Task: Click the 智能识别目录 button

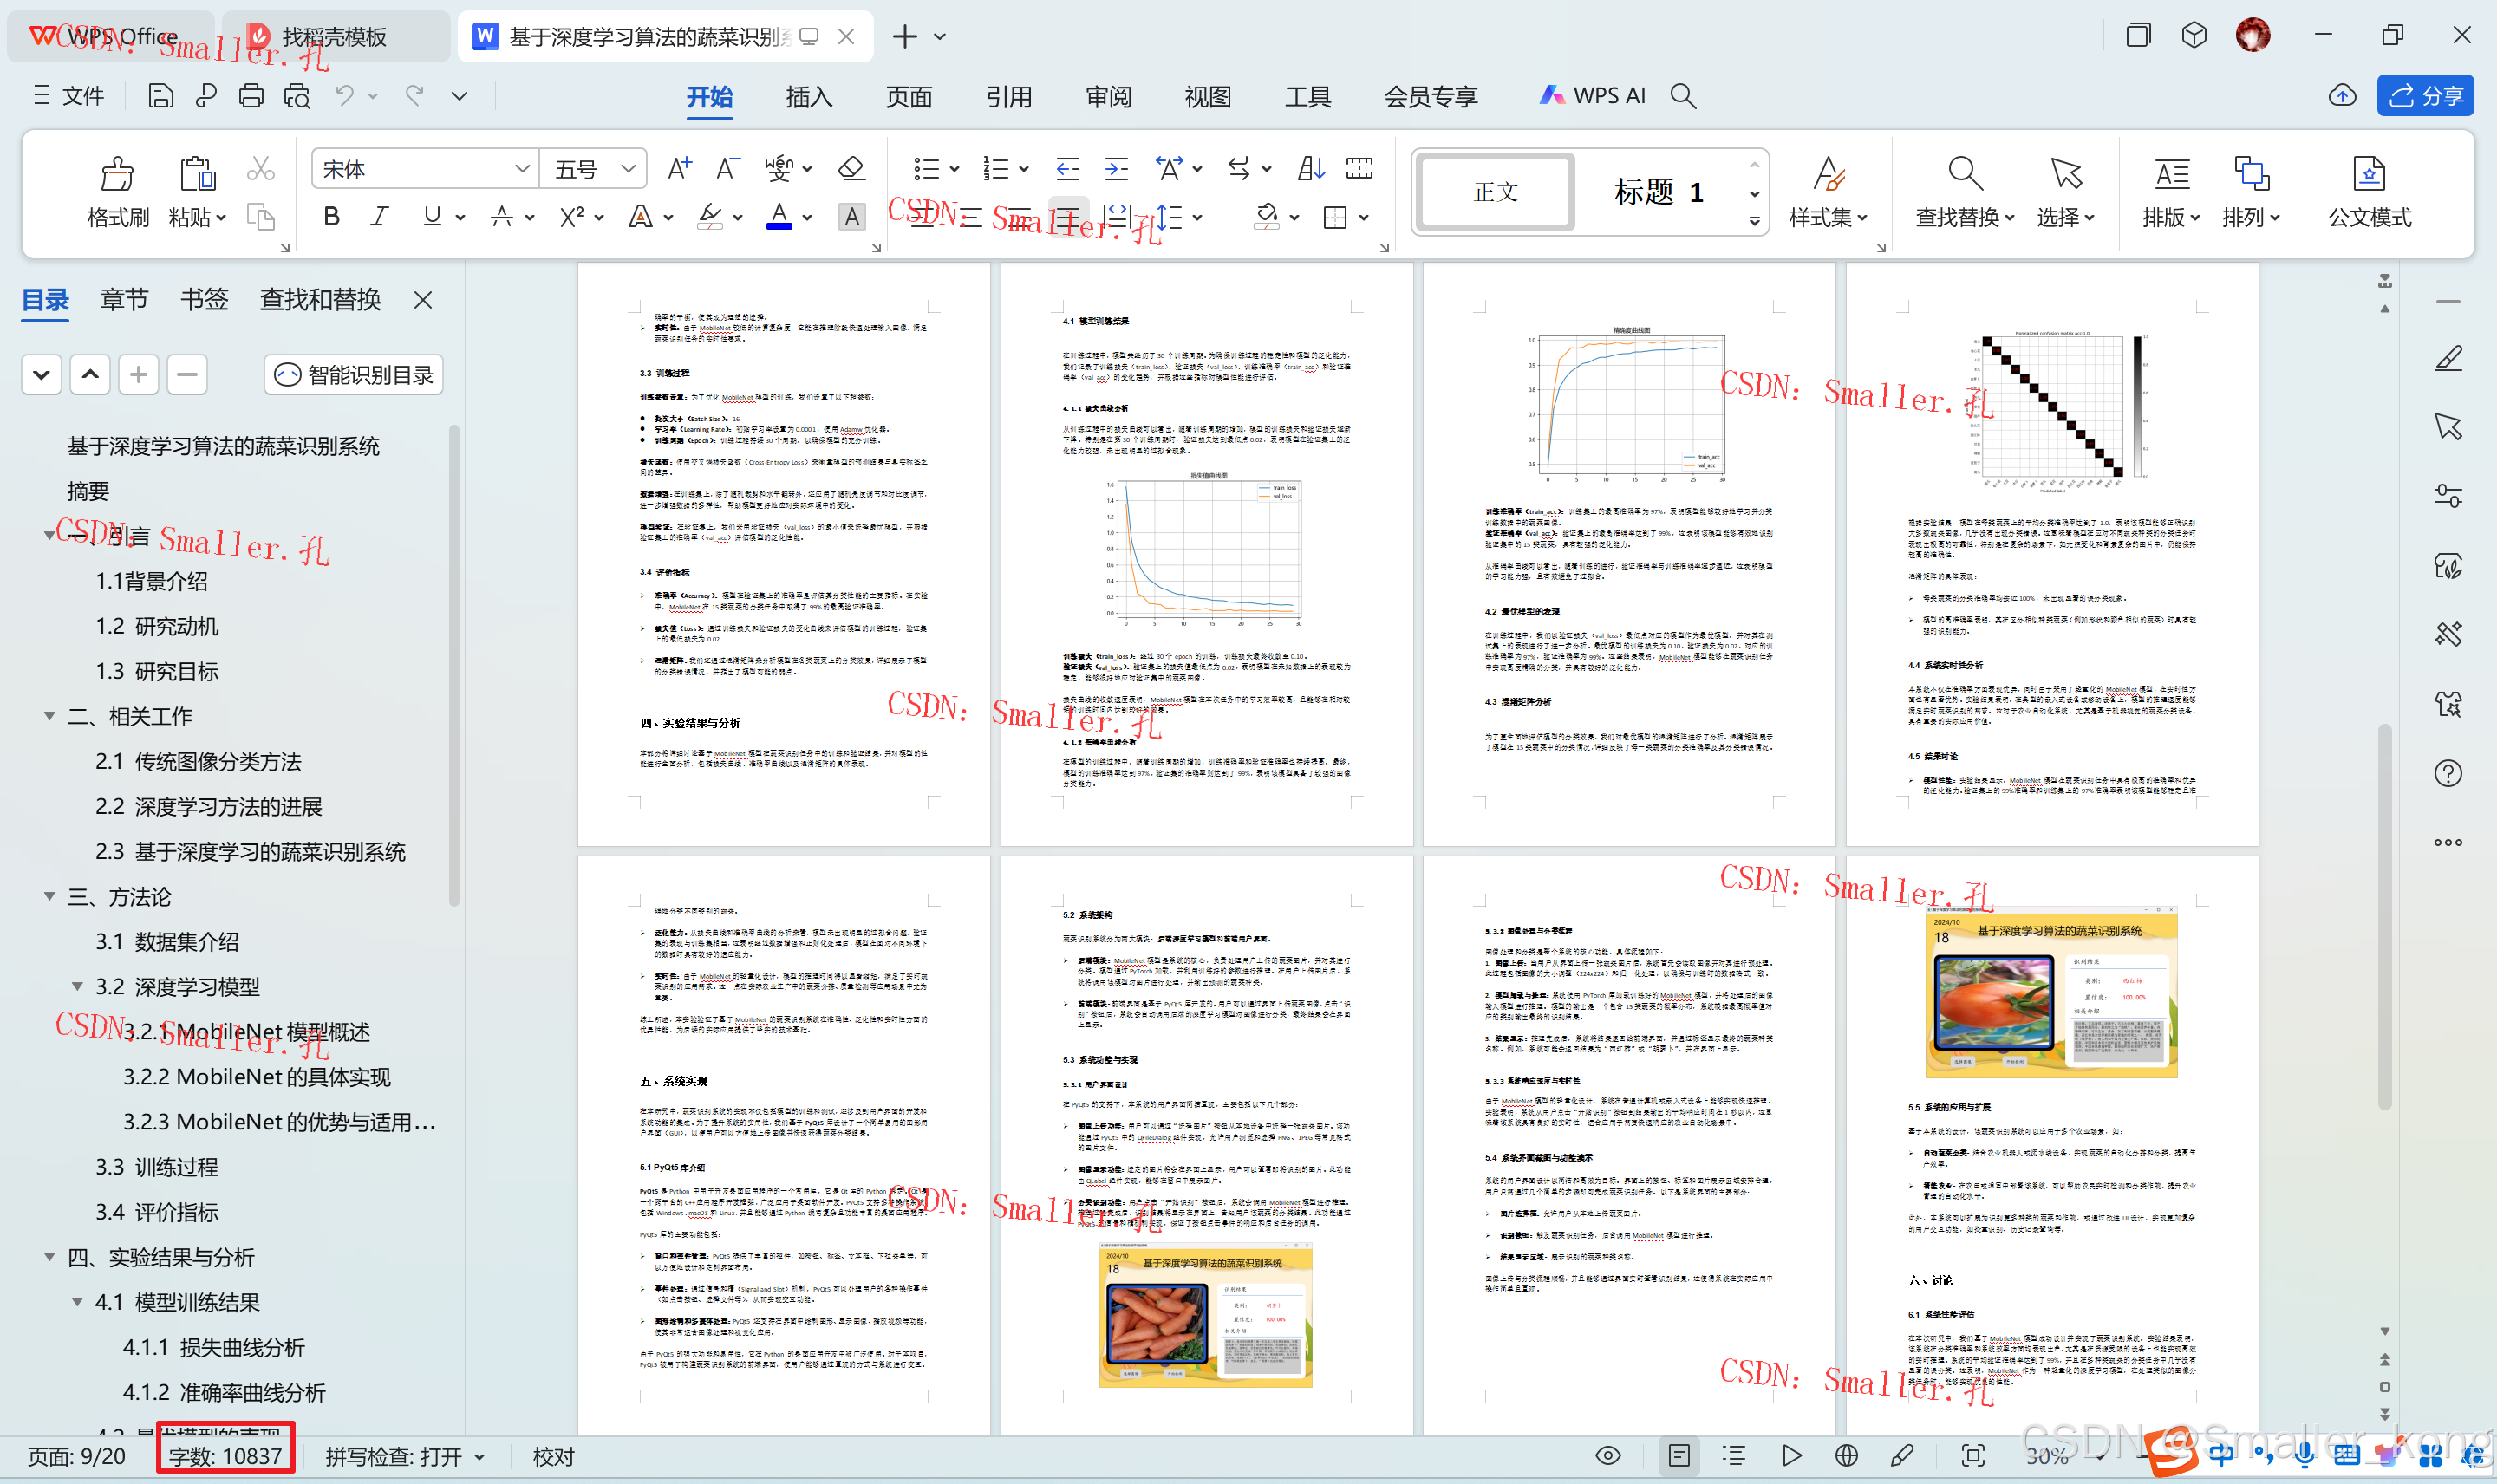Action: coord(354,374)
